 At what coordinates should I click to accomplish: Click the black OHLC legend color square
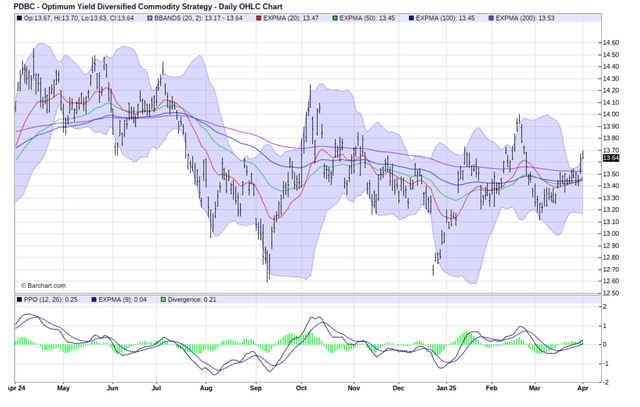coord(19,18)
